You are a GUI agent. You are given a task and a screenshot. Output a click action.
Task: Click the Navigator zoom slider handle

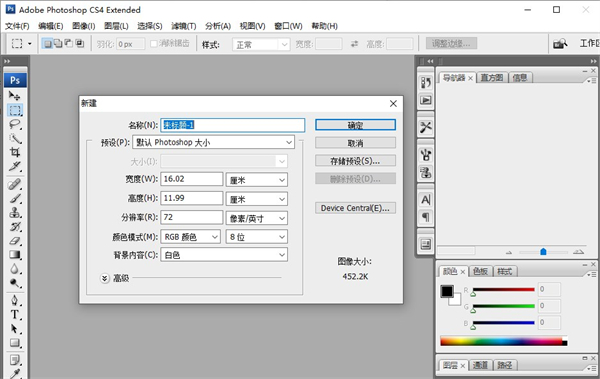[x=543, y=252]
